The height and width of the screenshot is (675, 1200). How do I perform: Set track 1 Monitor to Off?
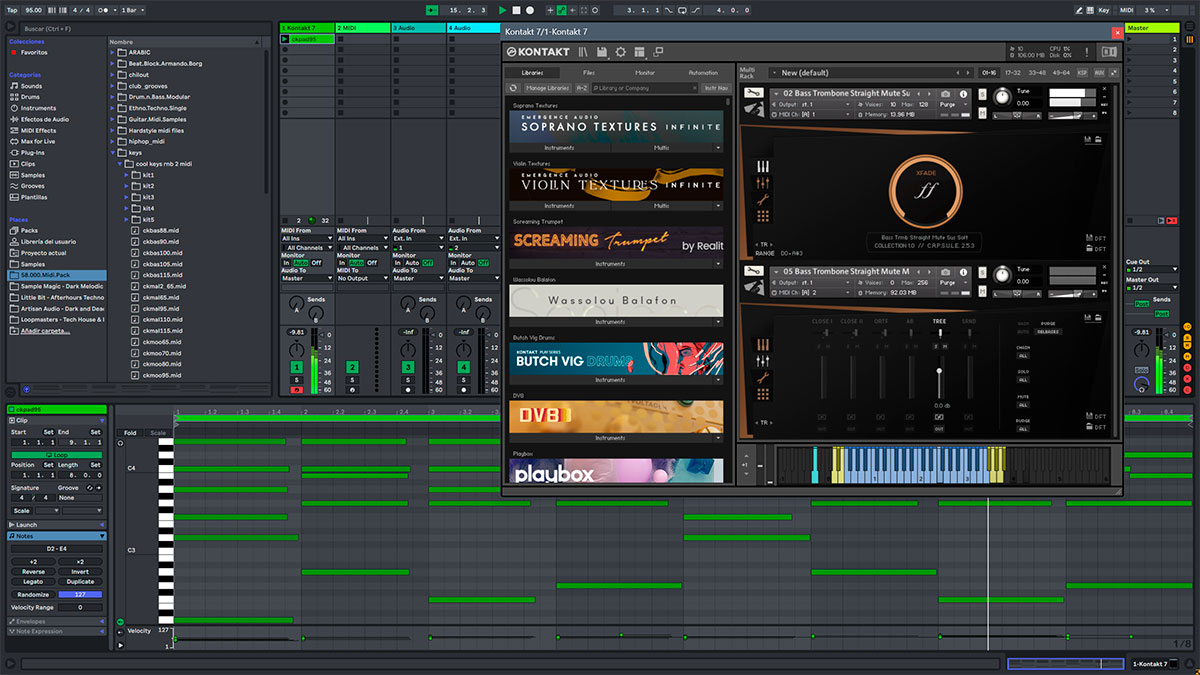coord(317,263)
